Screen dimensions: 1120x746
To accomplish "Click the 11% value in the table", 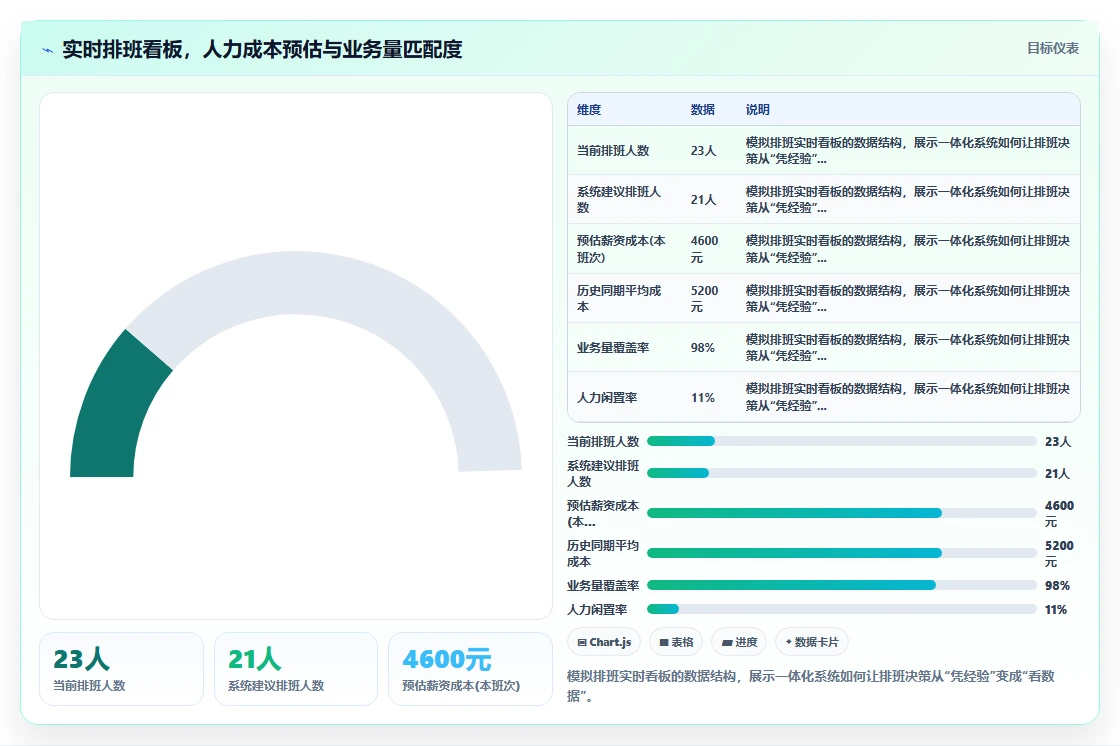I will 702,397.
